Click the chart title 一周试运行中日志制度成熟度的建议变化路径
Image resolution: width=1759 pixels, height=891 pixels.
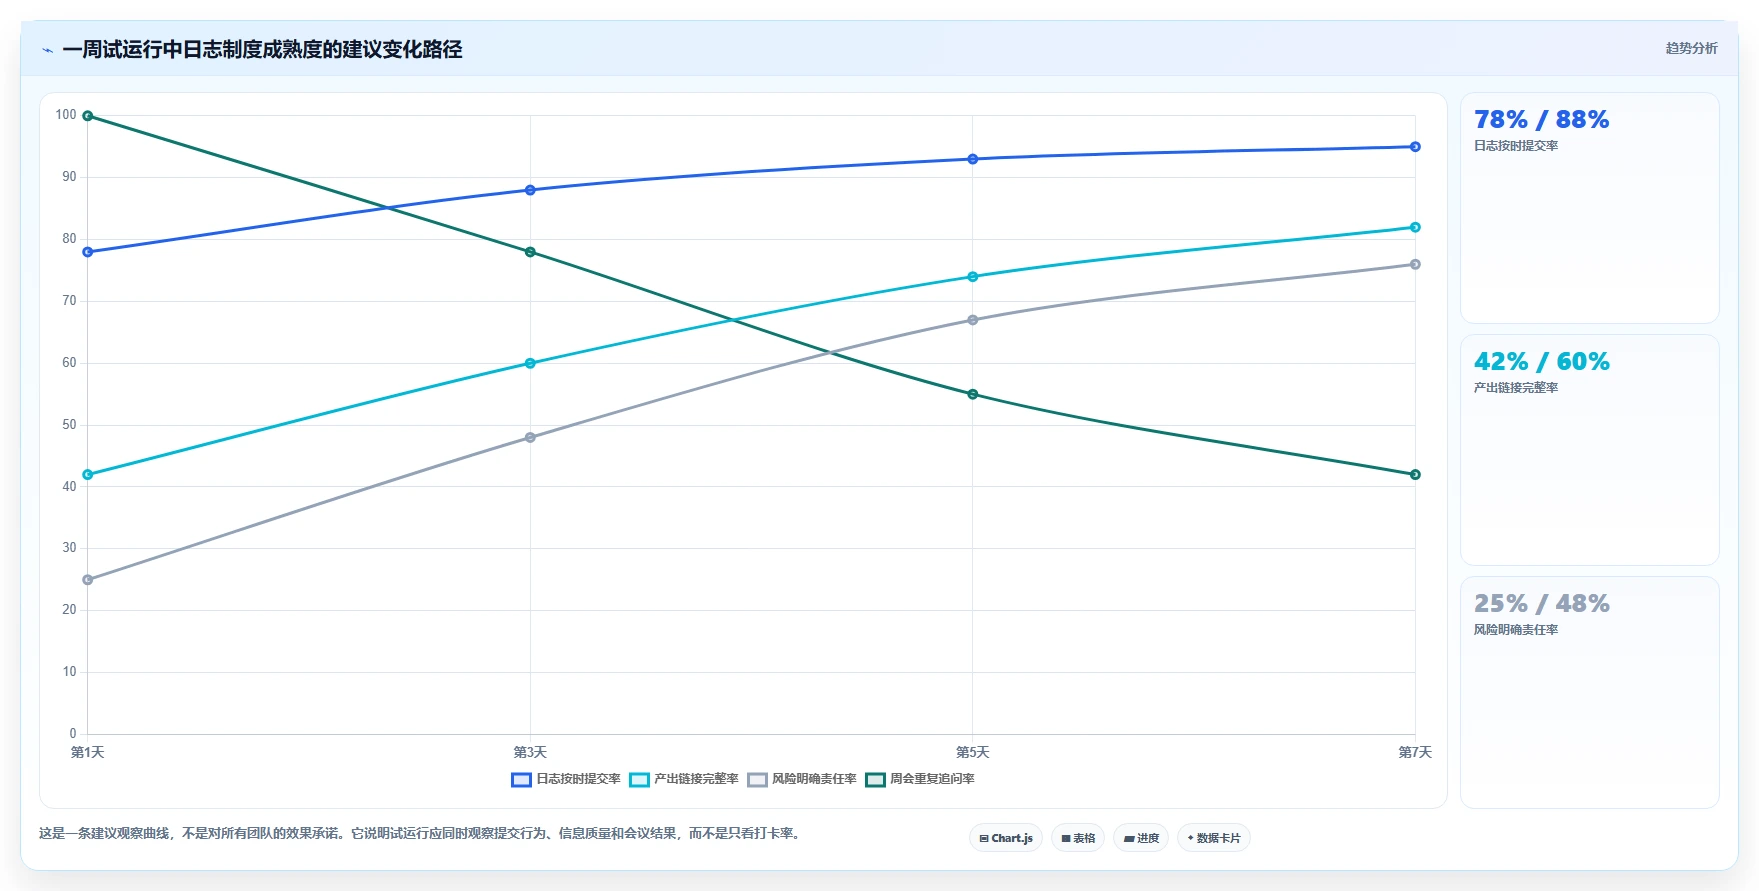[262, 49]
